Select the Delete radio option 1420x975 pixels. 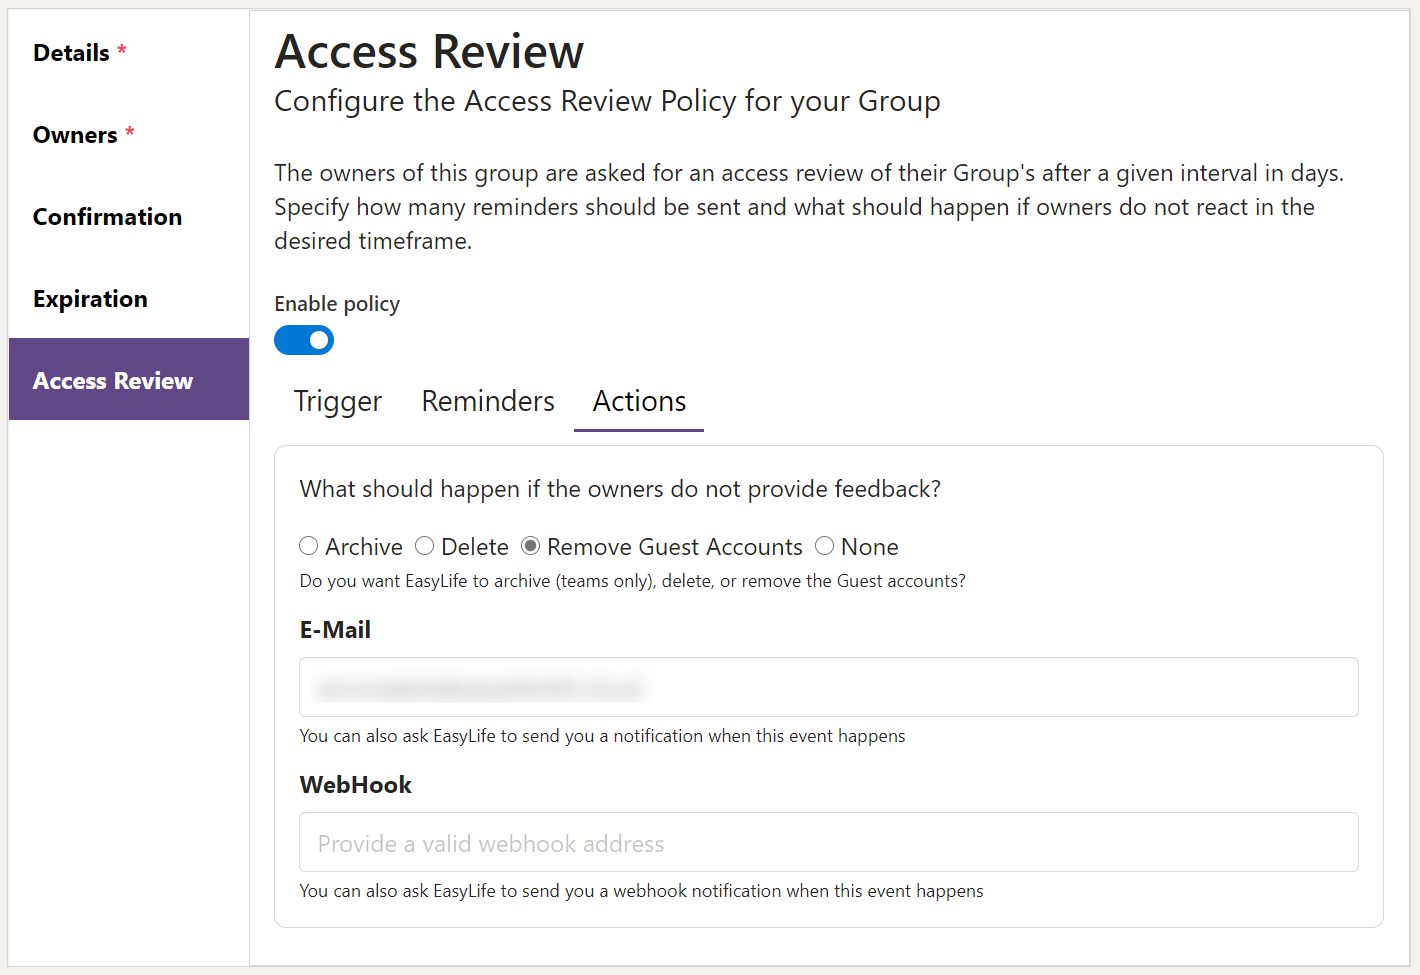coord(424,546)
